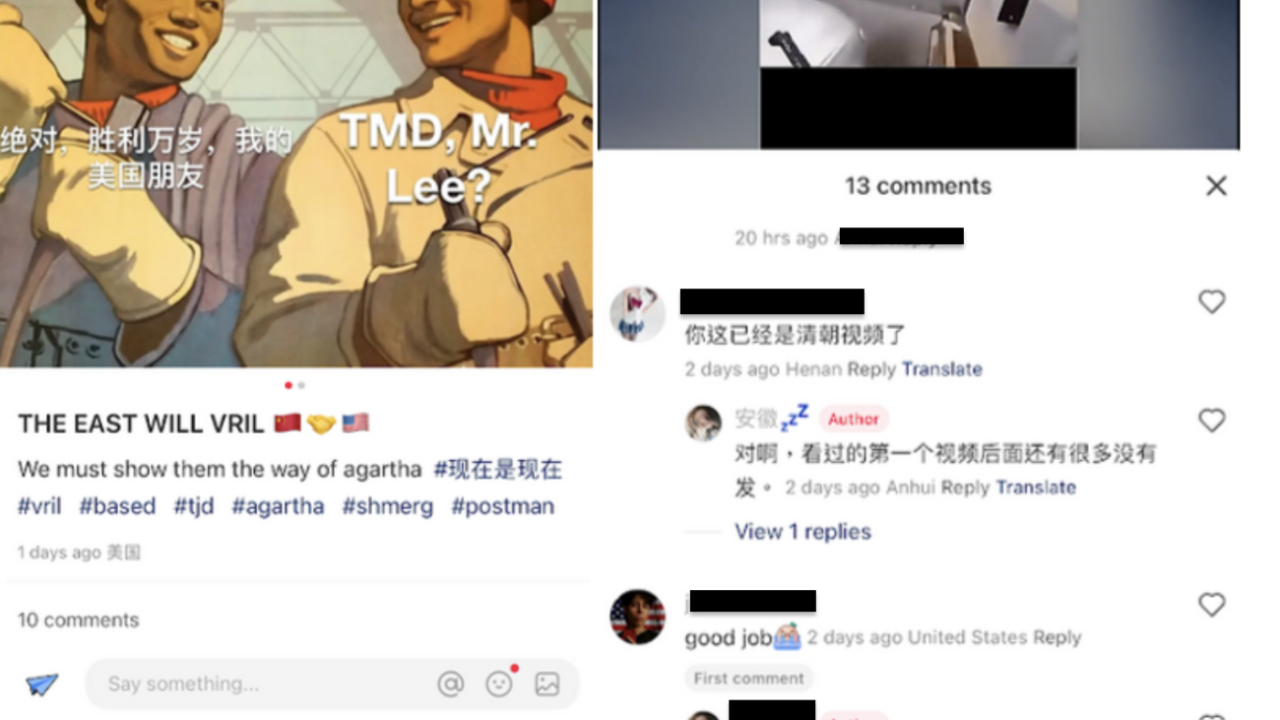Close the 13 comments panel

pyautogui.click(x=1216, y=186)
